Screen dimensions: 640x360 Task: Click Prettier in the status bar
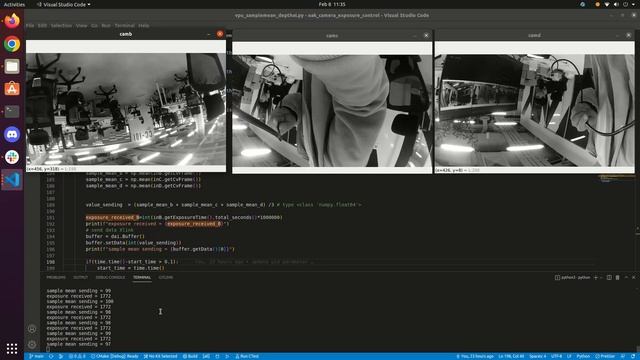pyautogui.click(x=605, y=356)
